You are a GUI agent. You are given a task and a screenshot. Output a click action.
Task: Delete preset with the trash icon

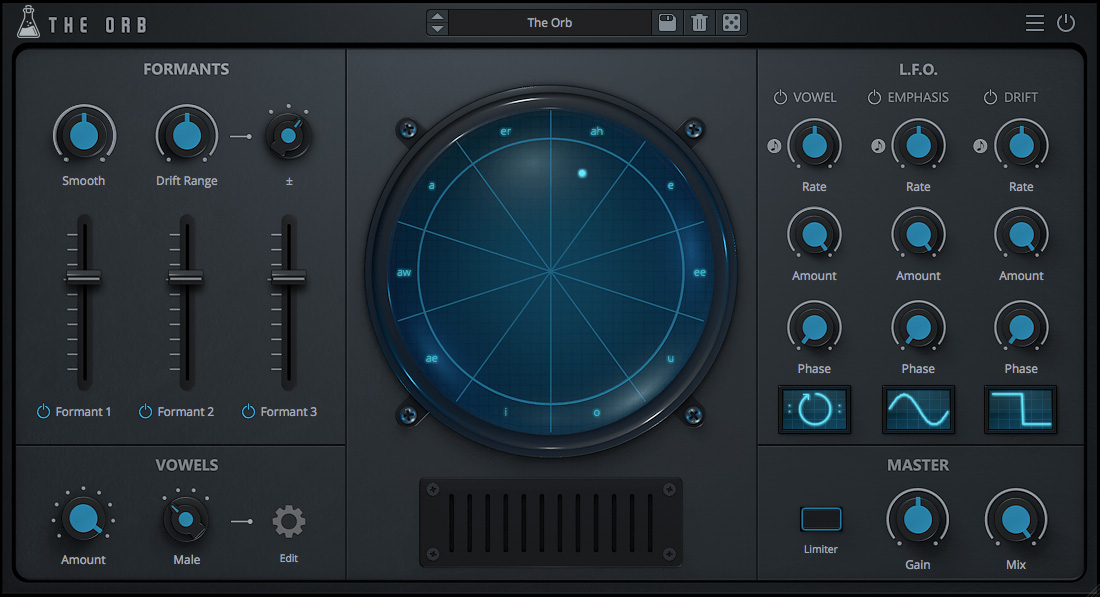(x=699, y=22)
